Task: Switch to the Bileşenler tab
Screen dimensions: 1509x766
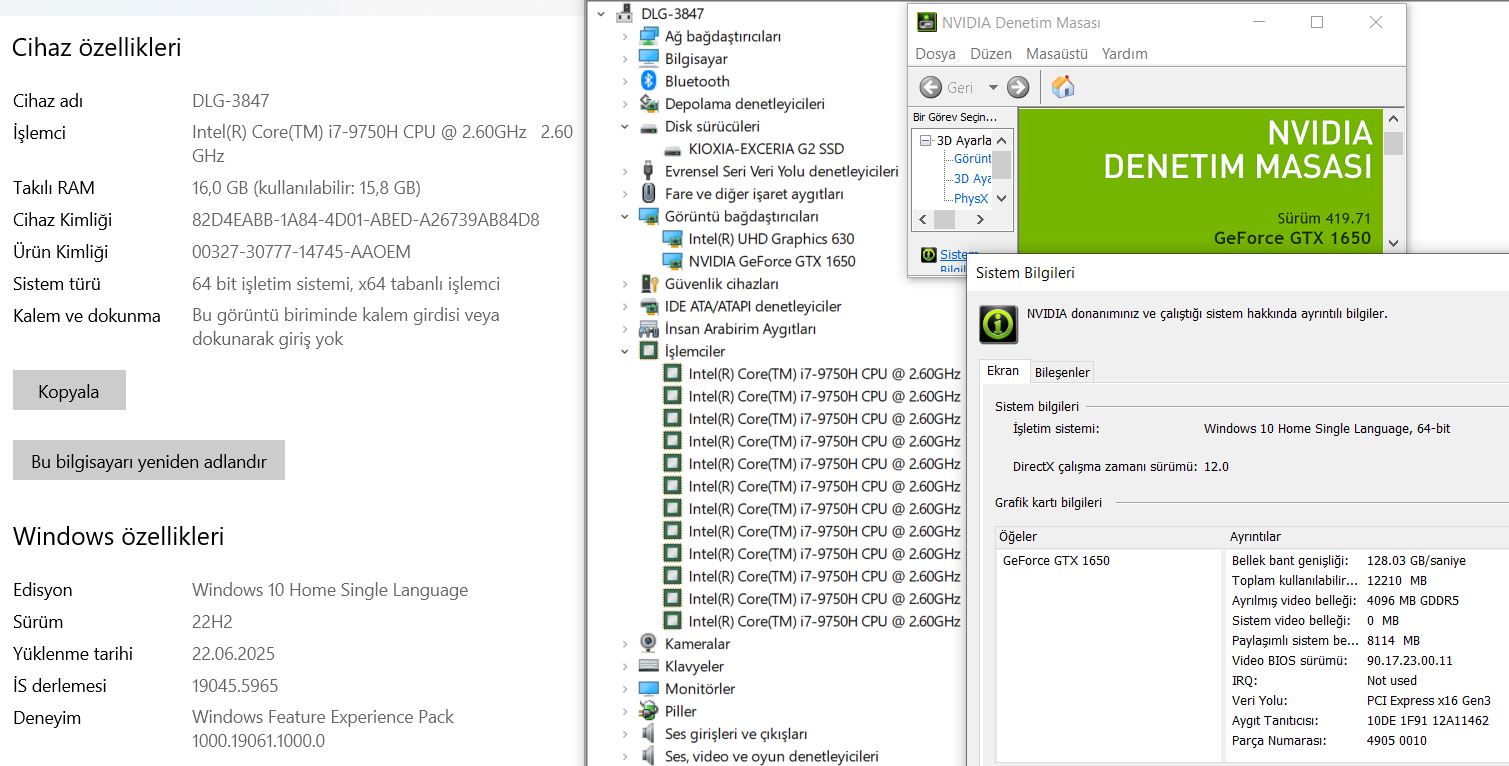Action: (1062, 372)
